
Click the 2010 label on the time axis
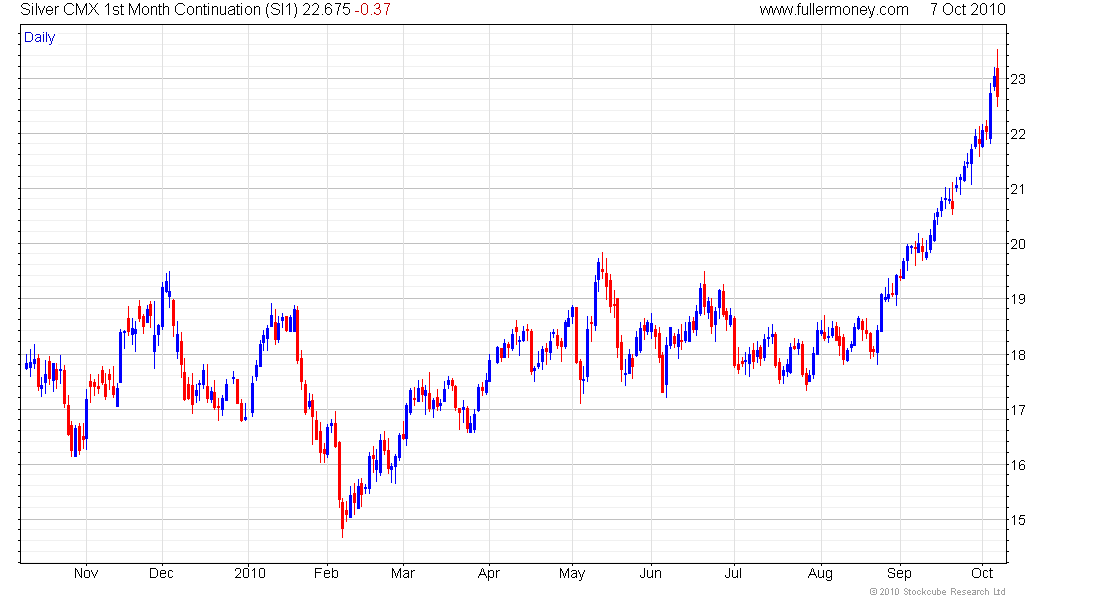point(250,573)
